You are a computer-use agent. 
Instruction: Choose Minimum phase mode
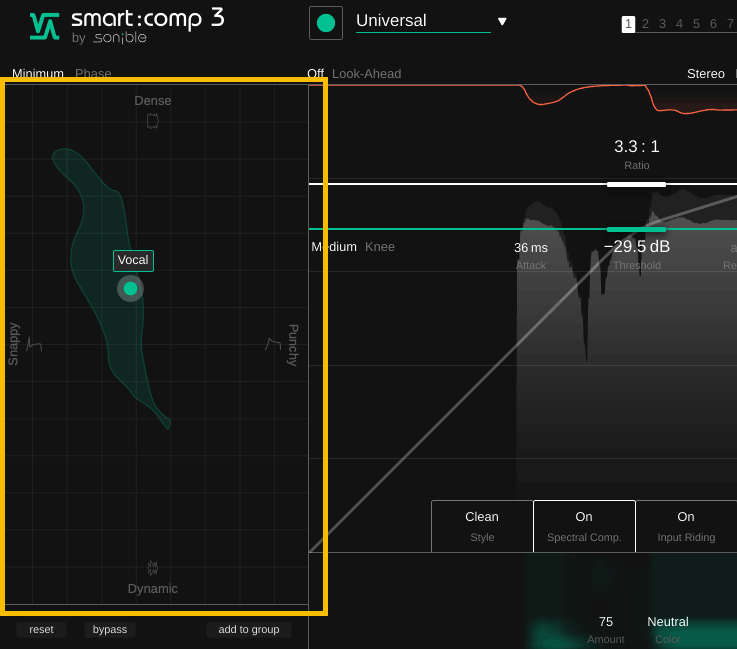[38, 74]
